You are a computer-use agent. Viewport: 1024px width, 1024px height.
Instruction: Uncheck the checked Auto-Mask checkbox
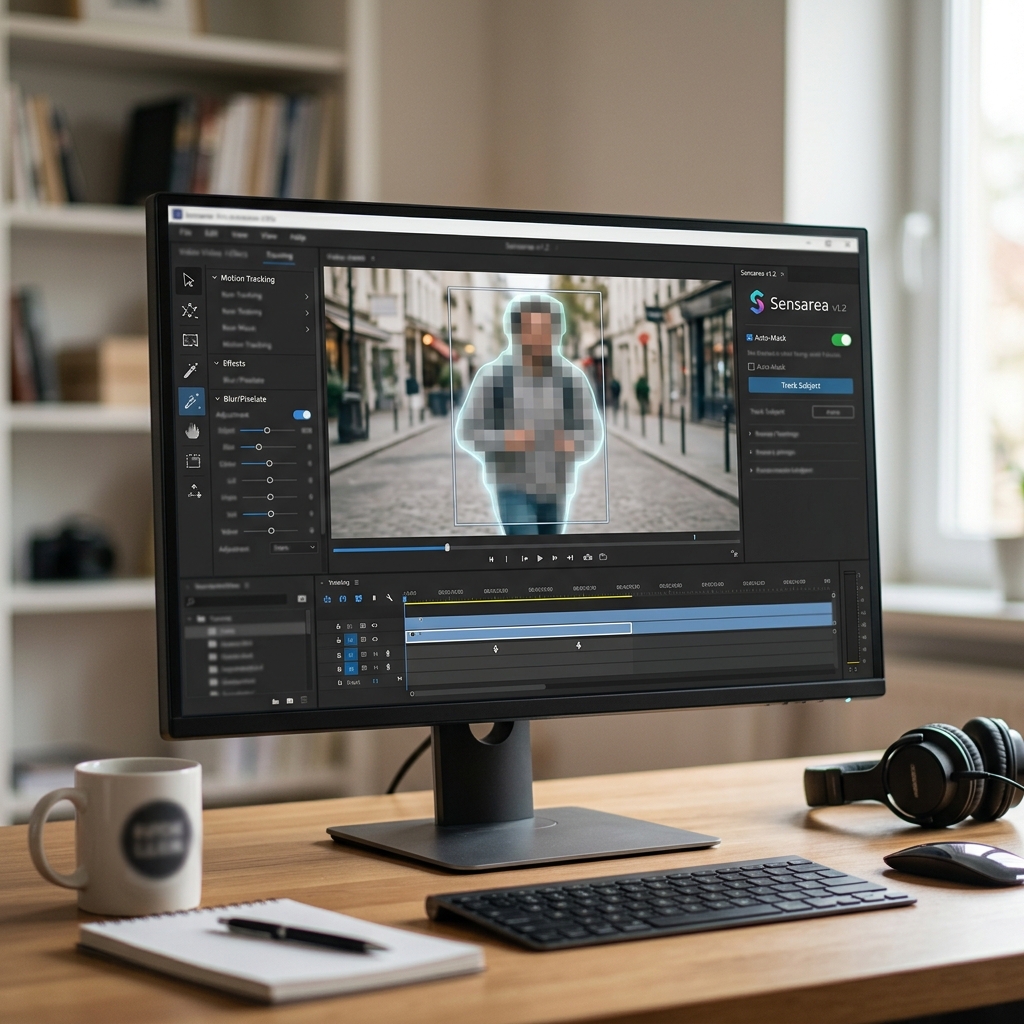[x=750, y=338]
